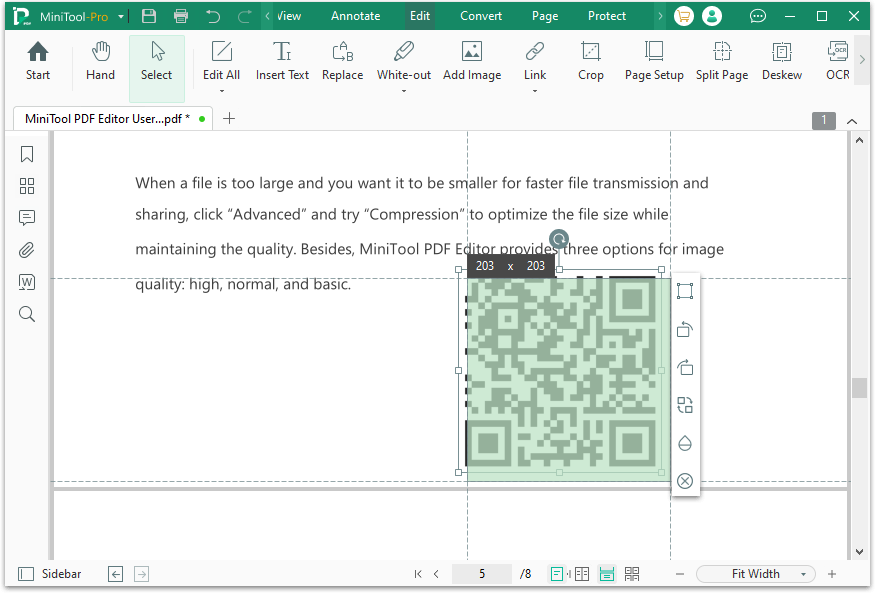This screenshot has width=876, height=593.
Task: Show page thumbnails panel
Action: point(27,186)
